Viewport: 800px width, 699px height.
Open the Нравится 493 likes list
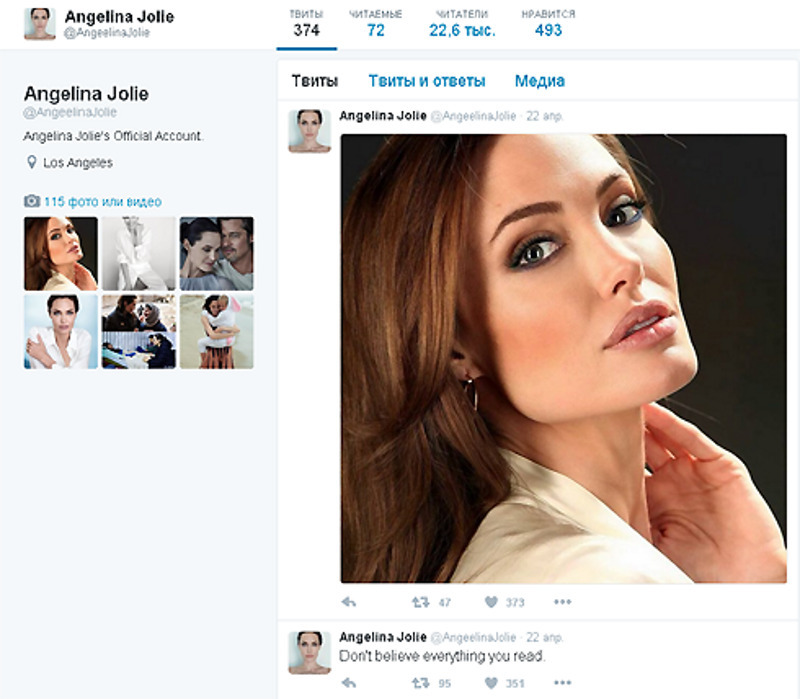548,24
